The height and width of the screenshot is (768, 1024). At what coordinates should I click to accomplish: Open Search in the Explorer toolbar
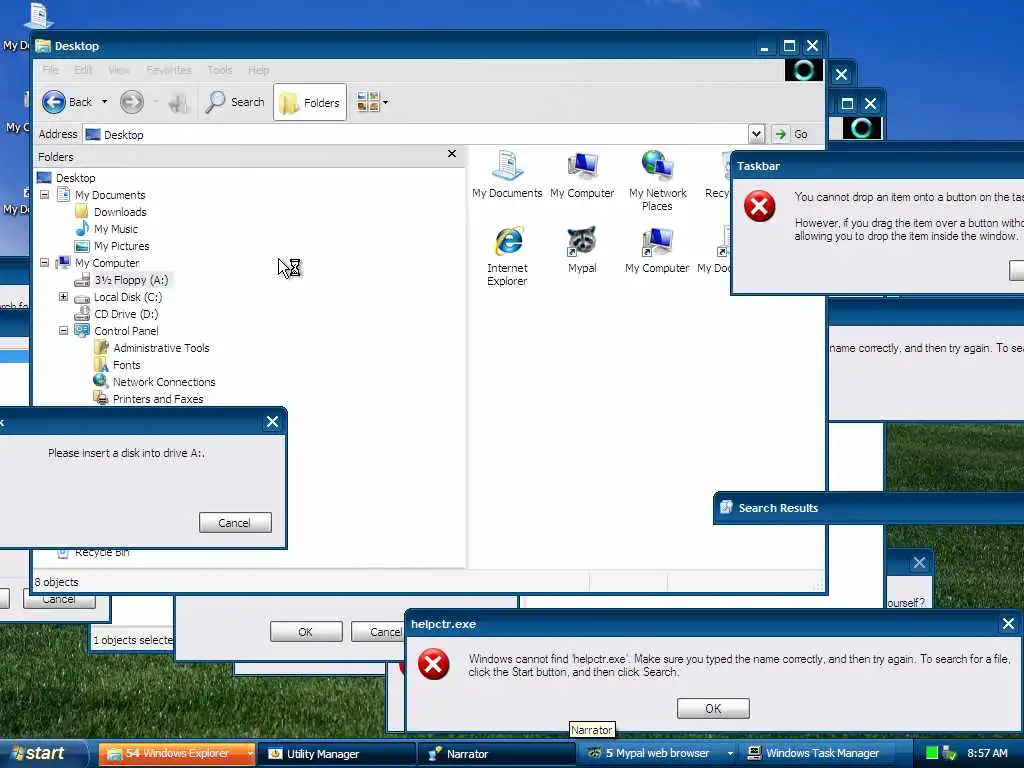coord(235,102)
